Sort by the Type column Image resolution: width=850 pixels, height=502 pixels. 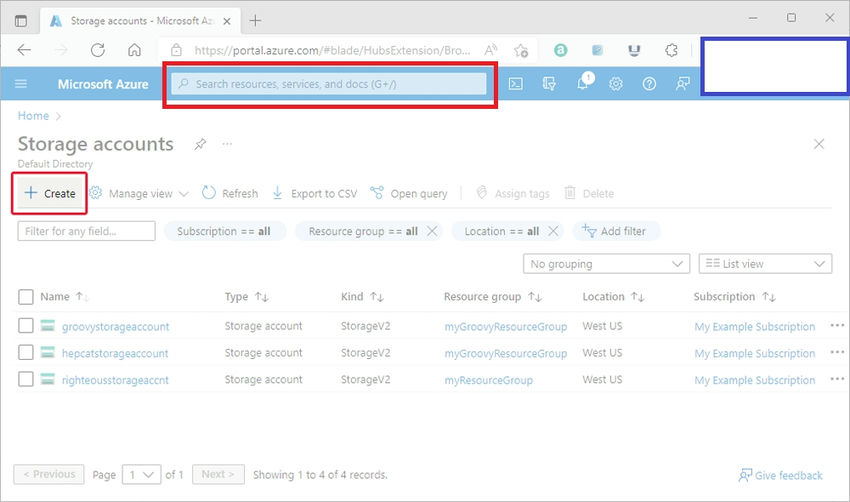(246, 297)
